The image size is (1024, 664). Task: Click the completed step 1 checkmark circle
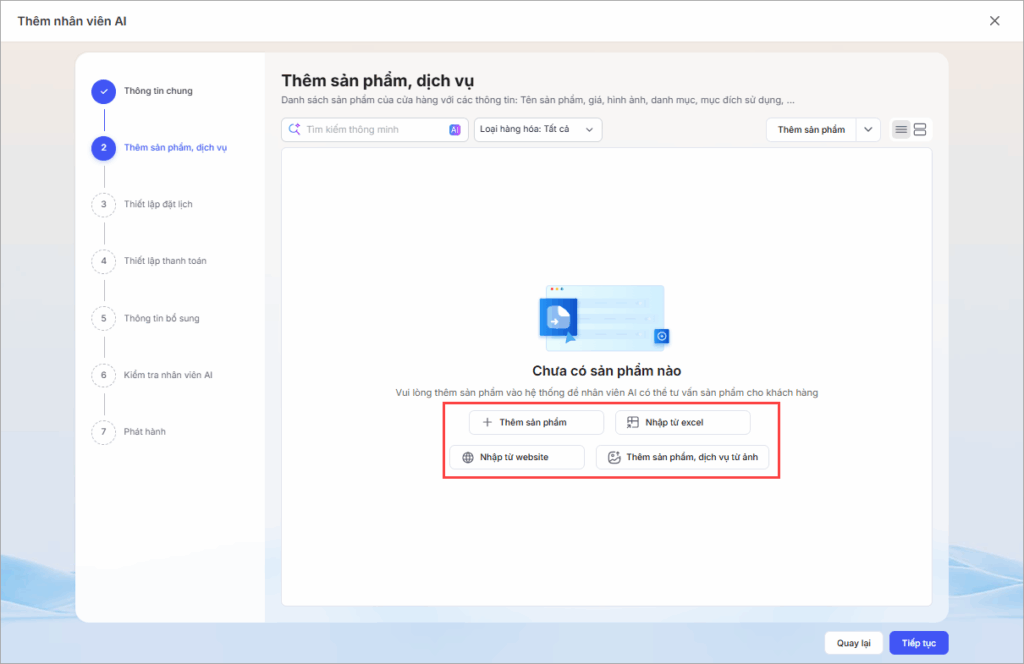[103, 91]
